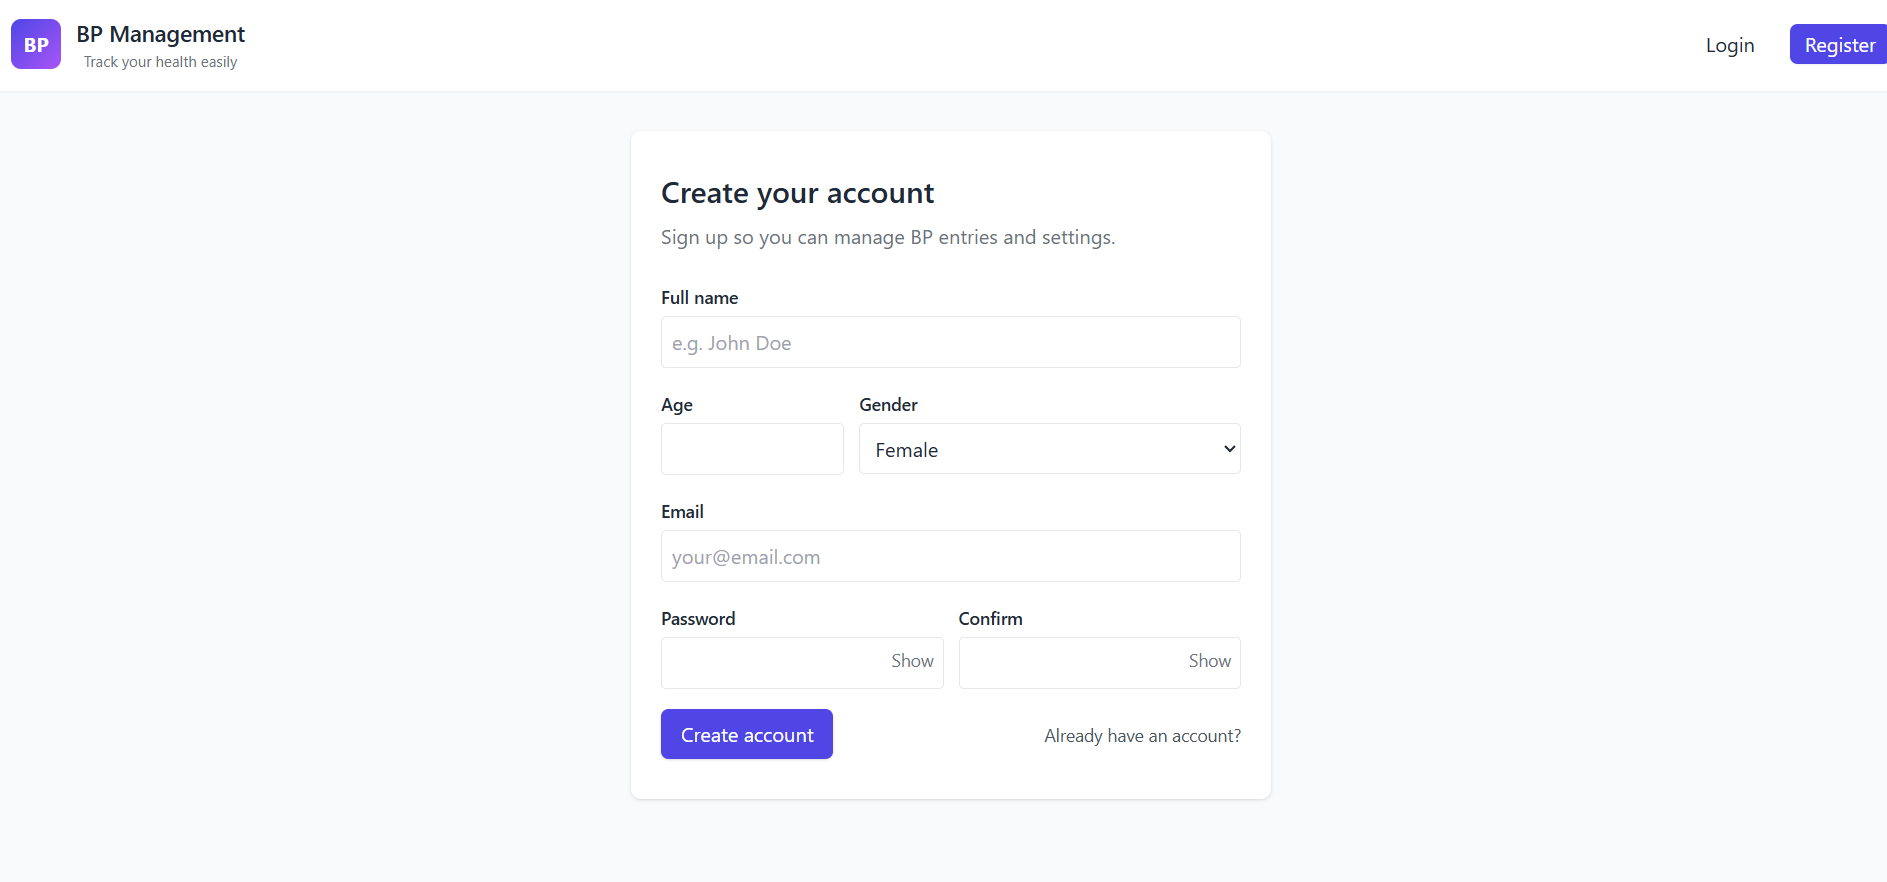1887x882 pixels.
Task: Follow the "Already have an account?" link
Action: click(1142, 736)
